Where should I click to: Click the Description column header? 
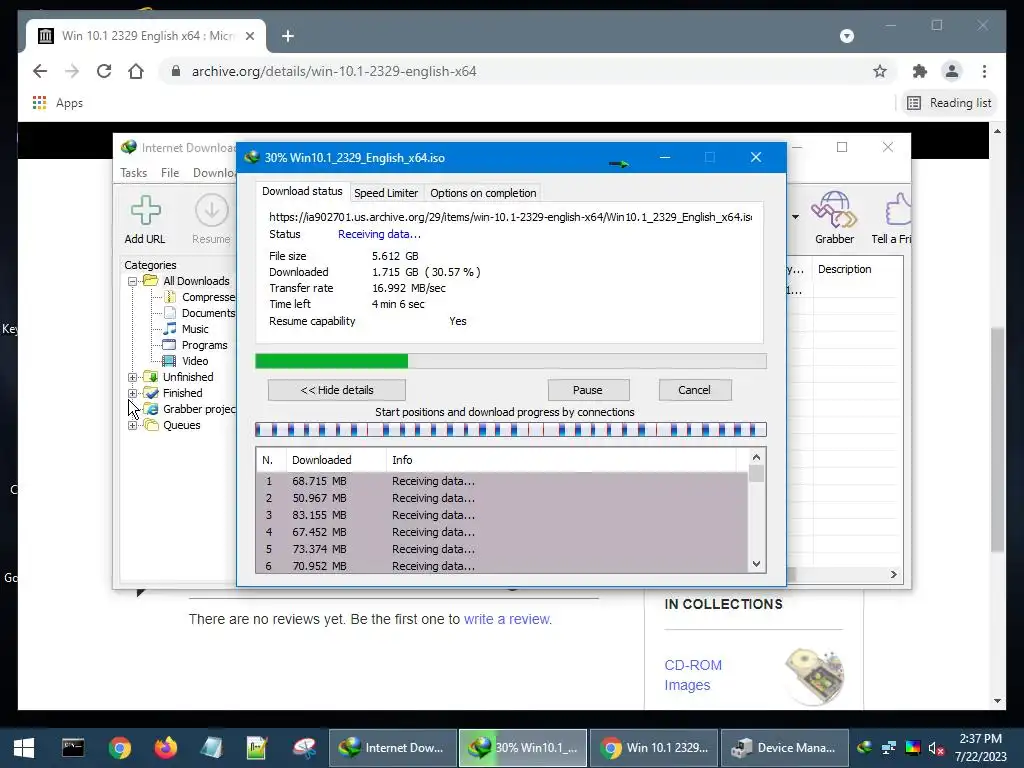pyautogui.click(x=857, y=269)
